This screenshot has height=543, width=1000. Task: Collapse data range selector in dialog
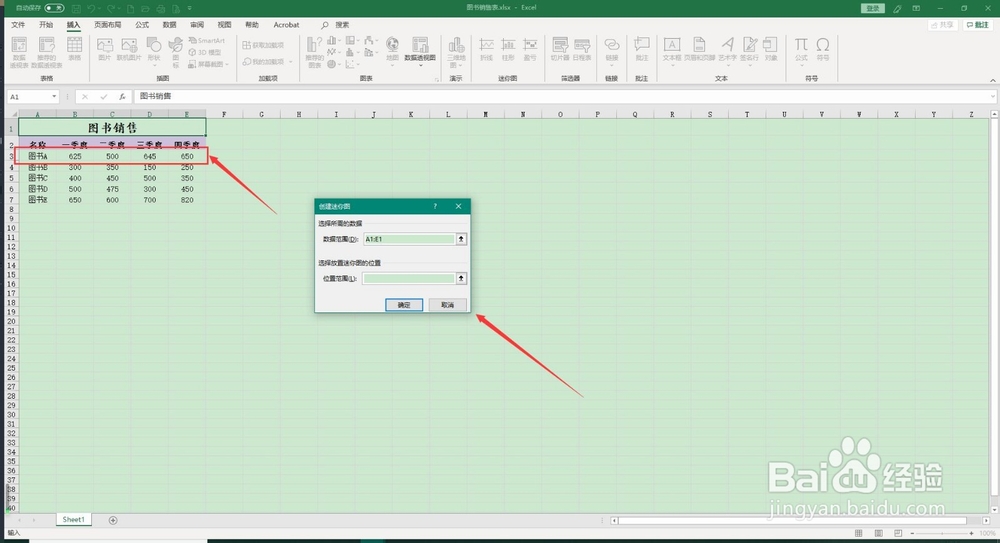(461, 239)
